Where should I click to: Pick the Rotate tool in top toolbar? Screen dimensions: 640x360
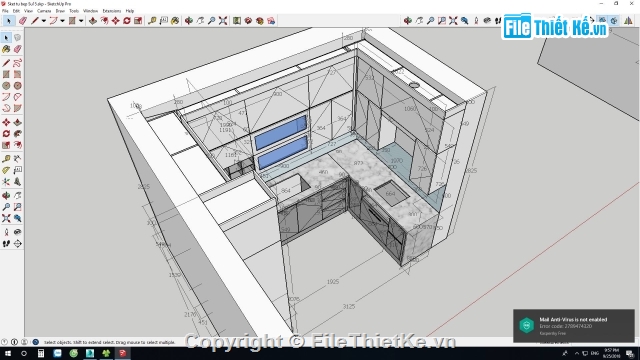pyautogui.click(x=127, y=20)
